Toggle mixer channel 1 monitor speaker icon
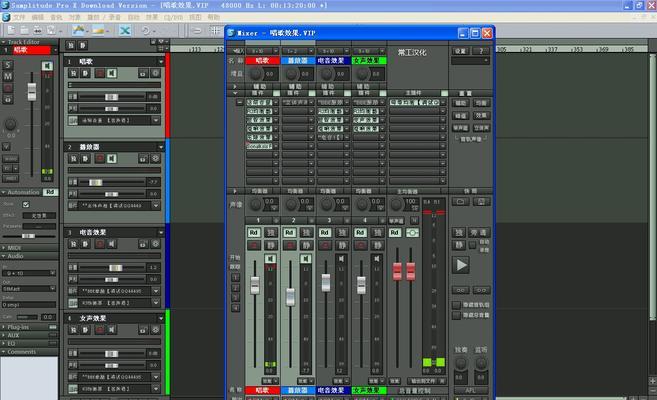657x400 pixels. (x=270, y=258)
